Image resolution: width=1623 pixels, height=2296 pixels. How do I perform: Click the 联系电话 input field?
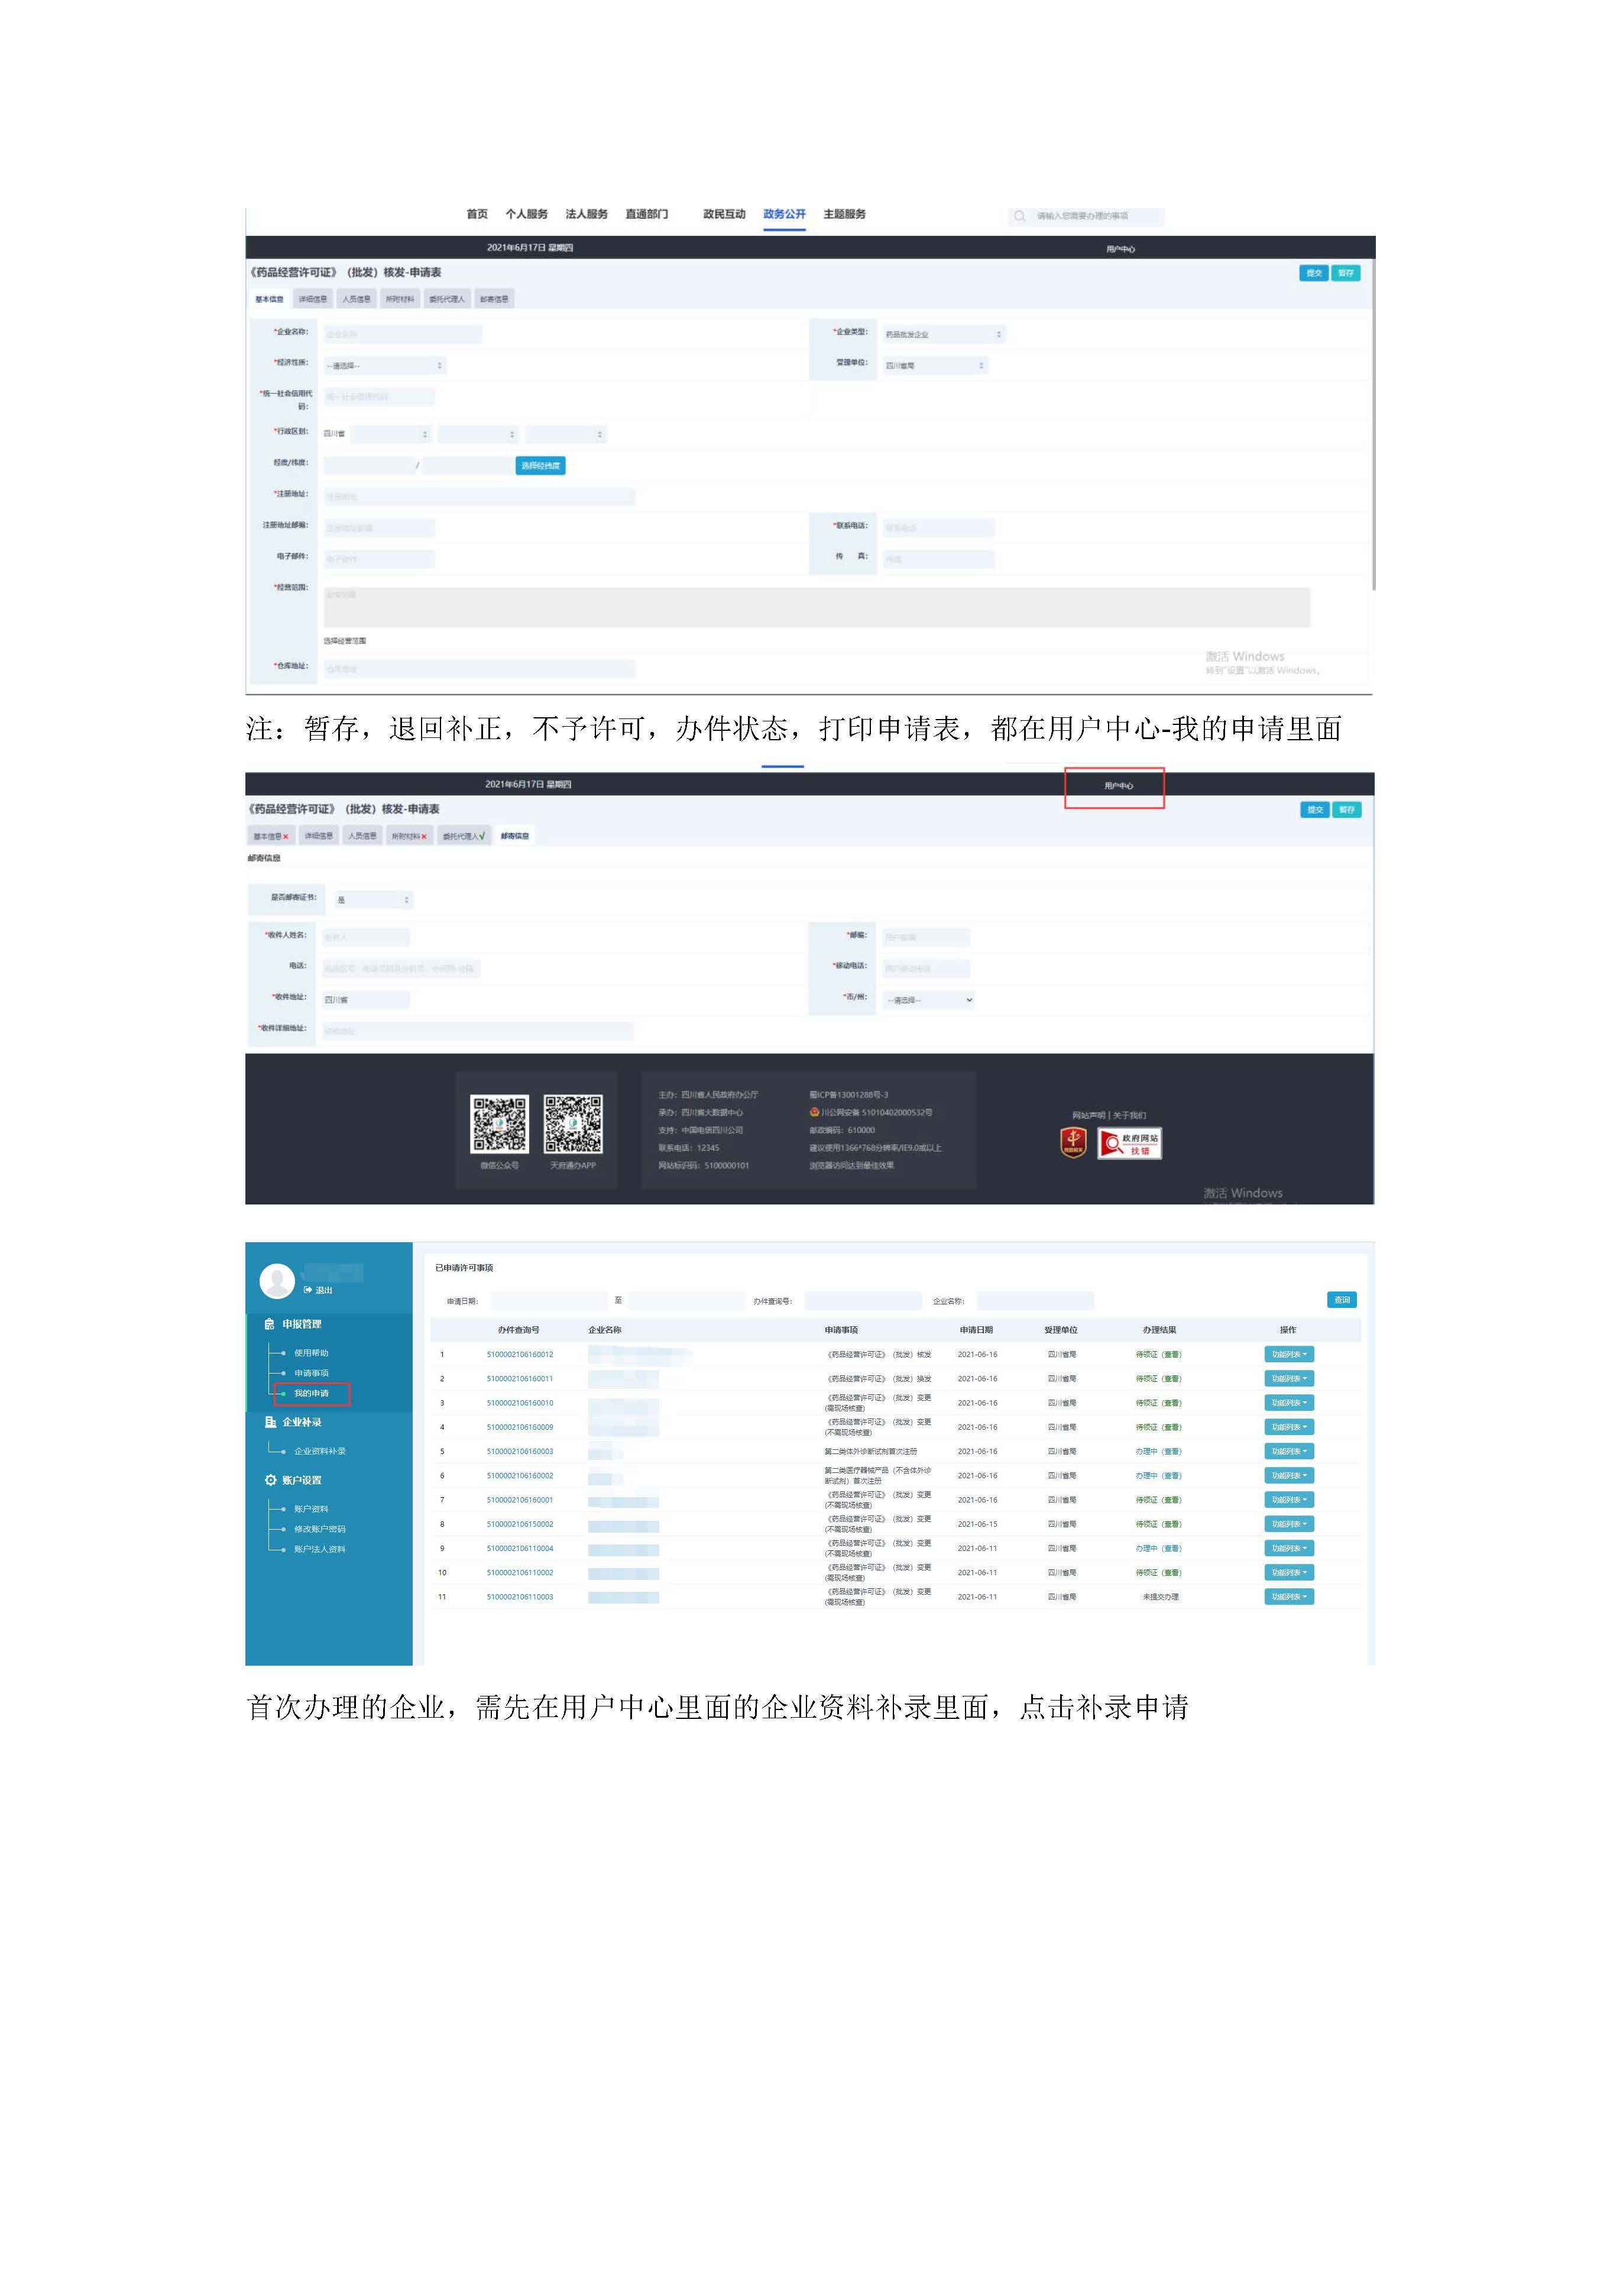click(x=938, y=528)
